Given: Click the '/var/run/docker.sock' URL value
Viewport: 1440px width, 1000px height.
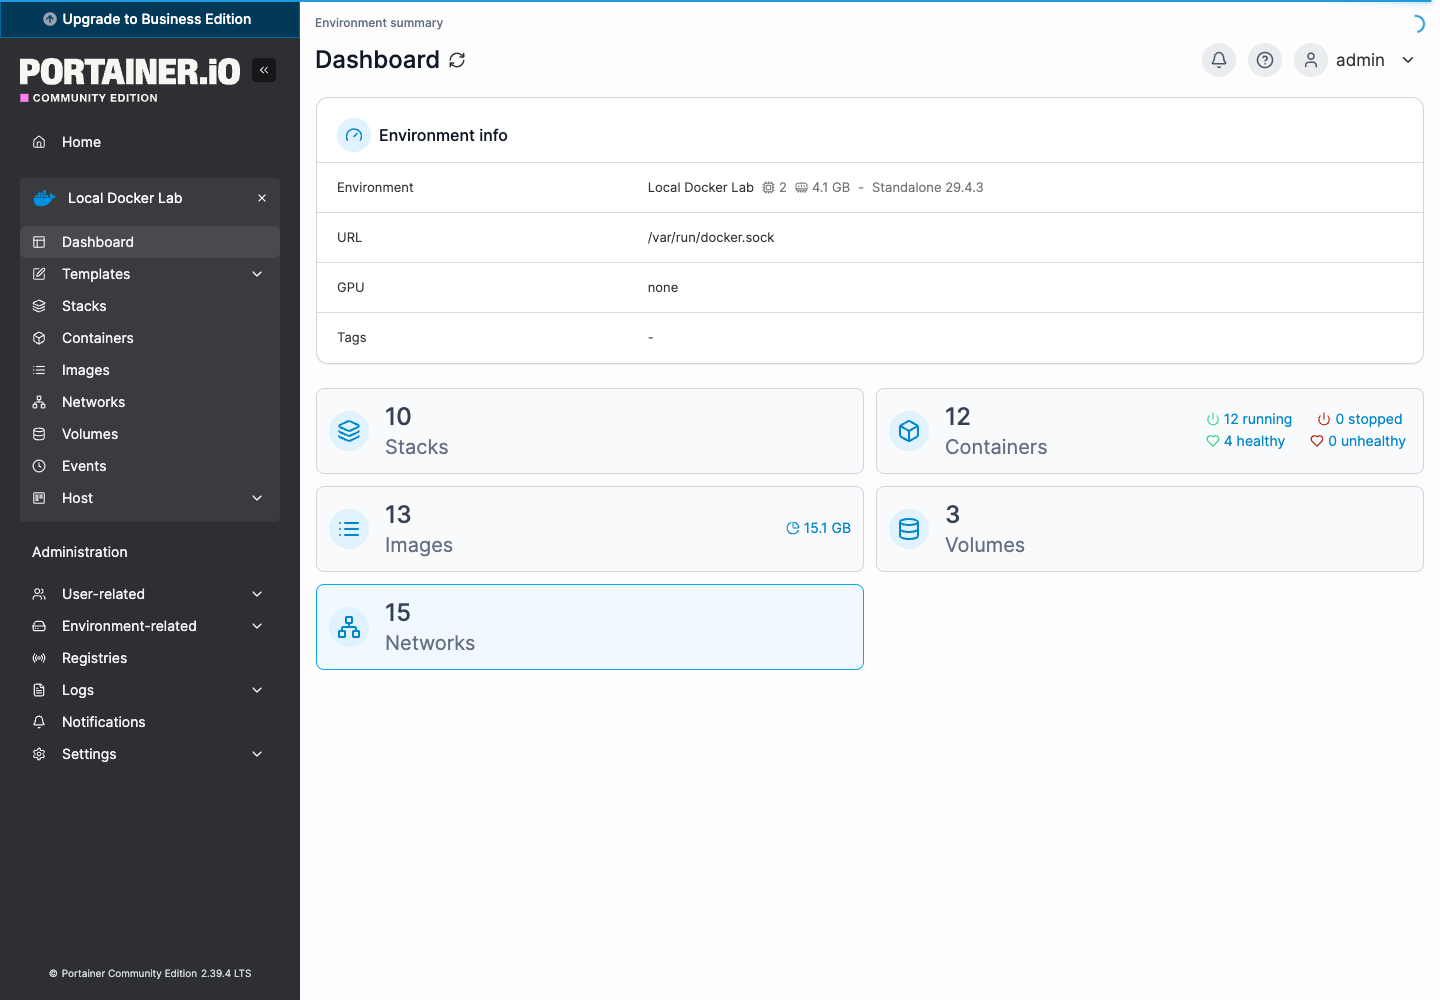Looking at the screenshot, I should click(711, 237).
